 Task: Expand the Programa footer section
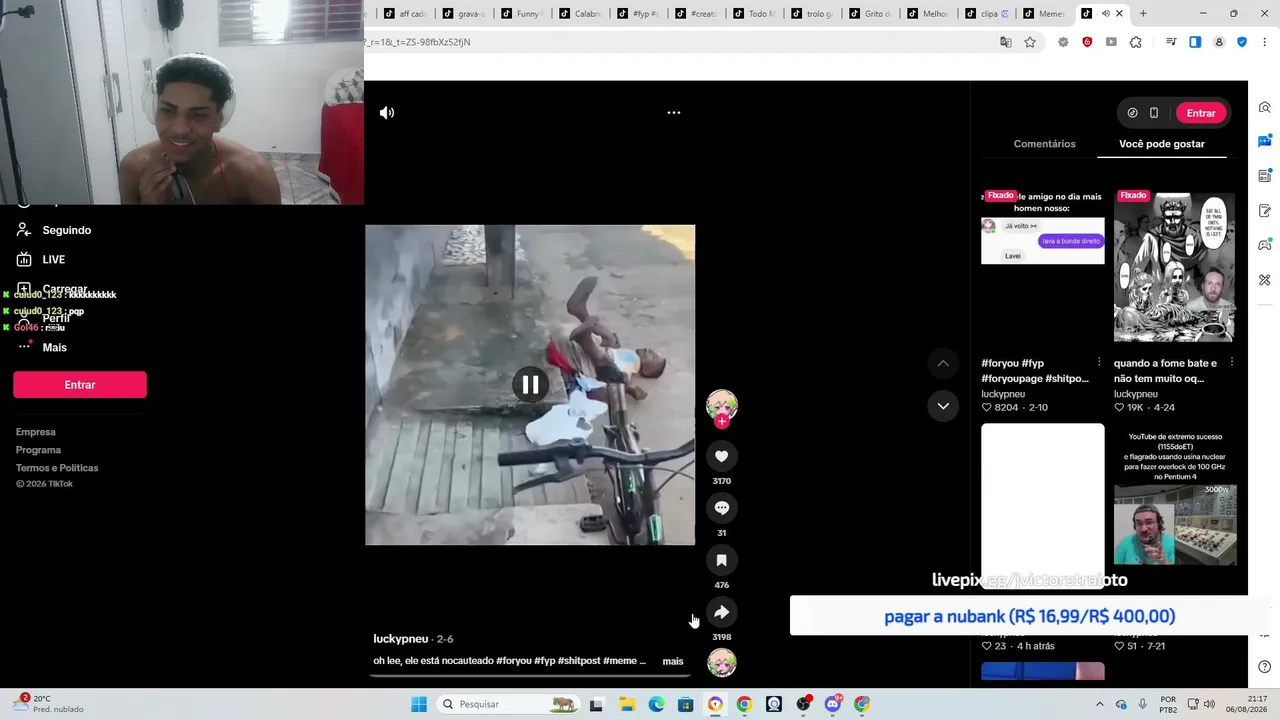click(38, 450)
